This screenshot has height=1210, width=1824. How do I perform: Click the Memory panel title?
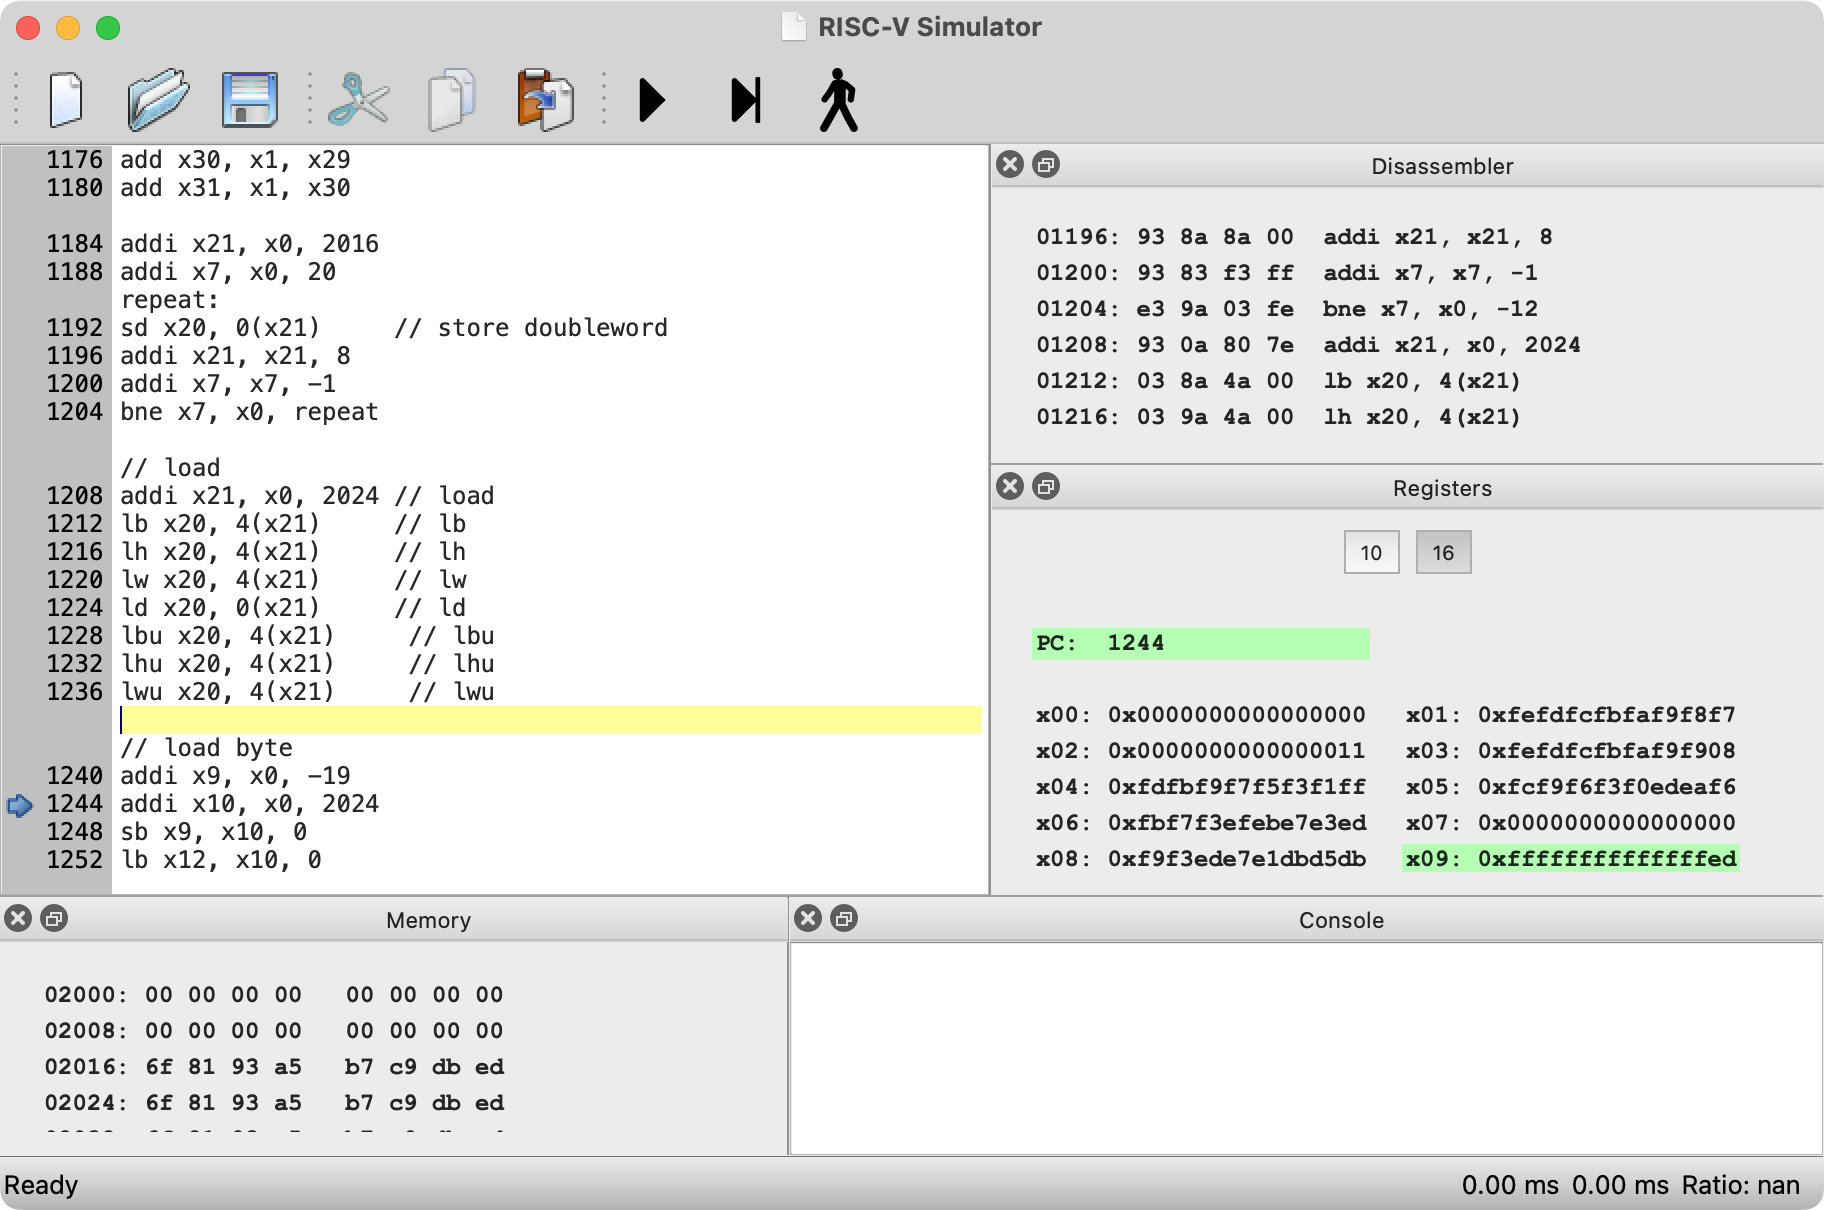[x=428, y=920]
